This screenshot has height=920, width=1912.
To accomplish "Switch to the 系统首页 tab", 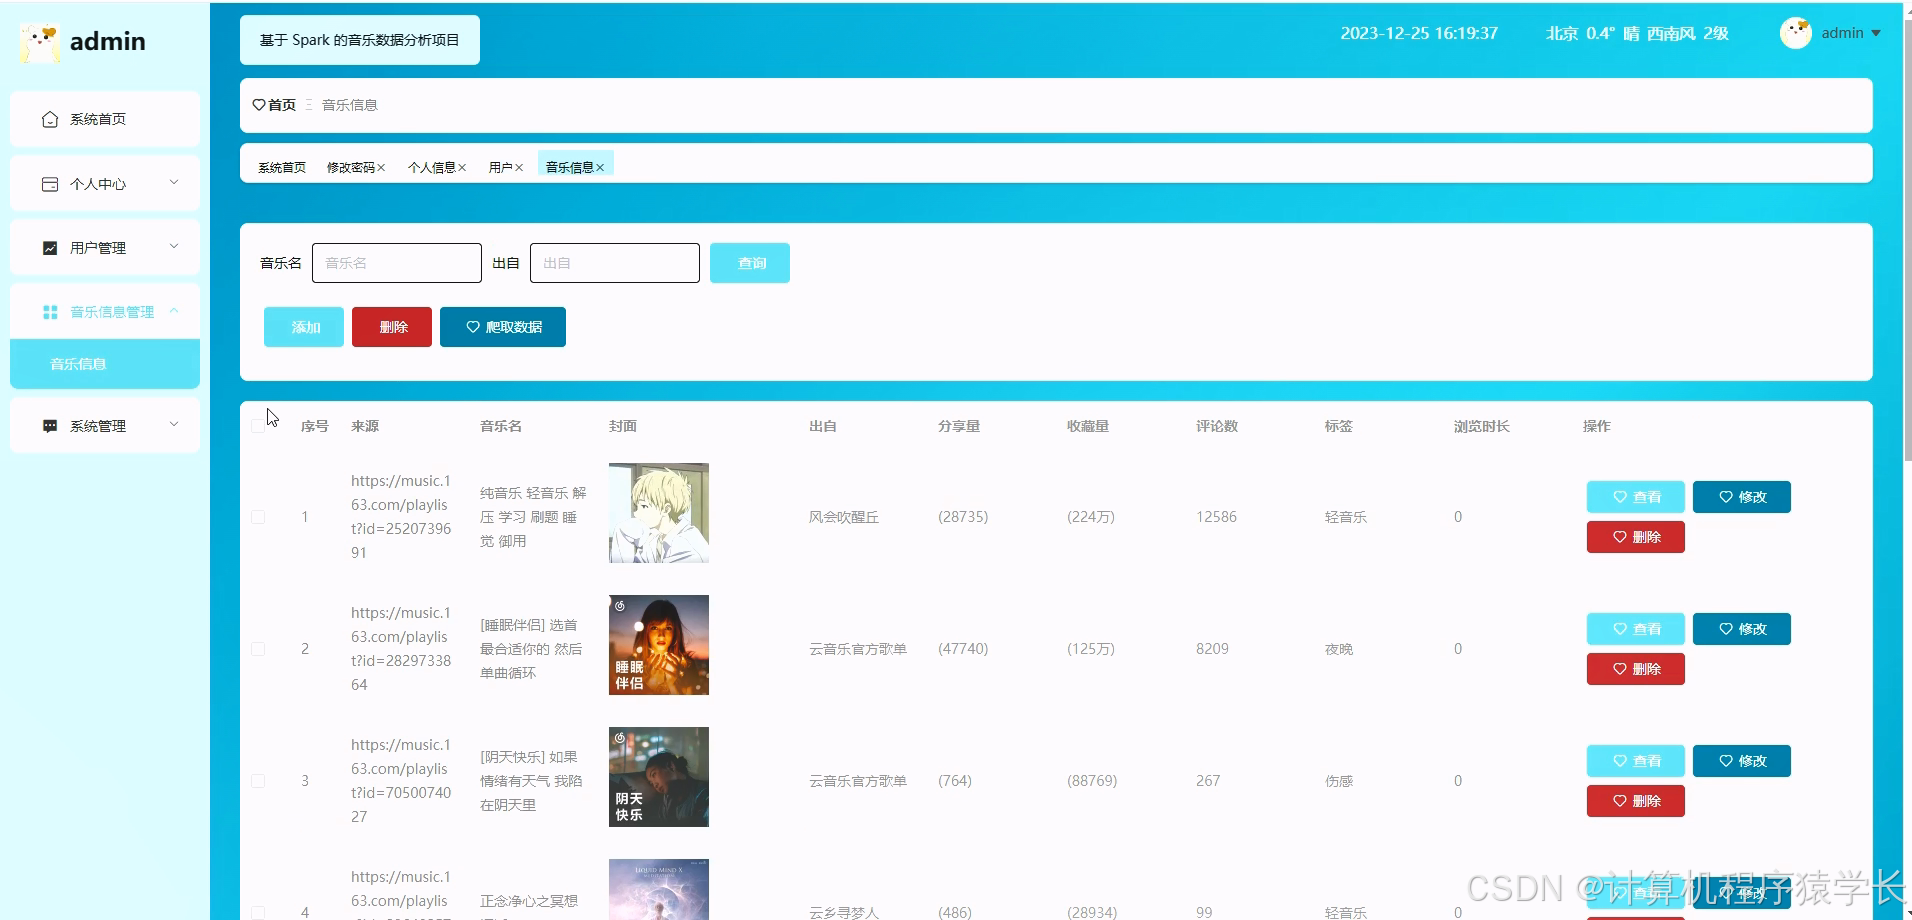I will tap(282, 168).
